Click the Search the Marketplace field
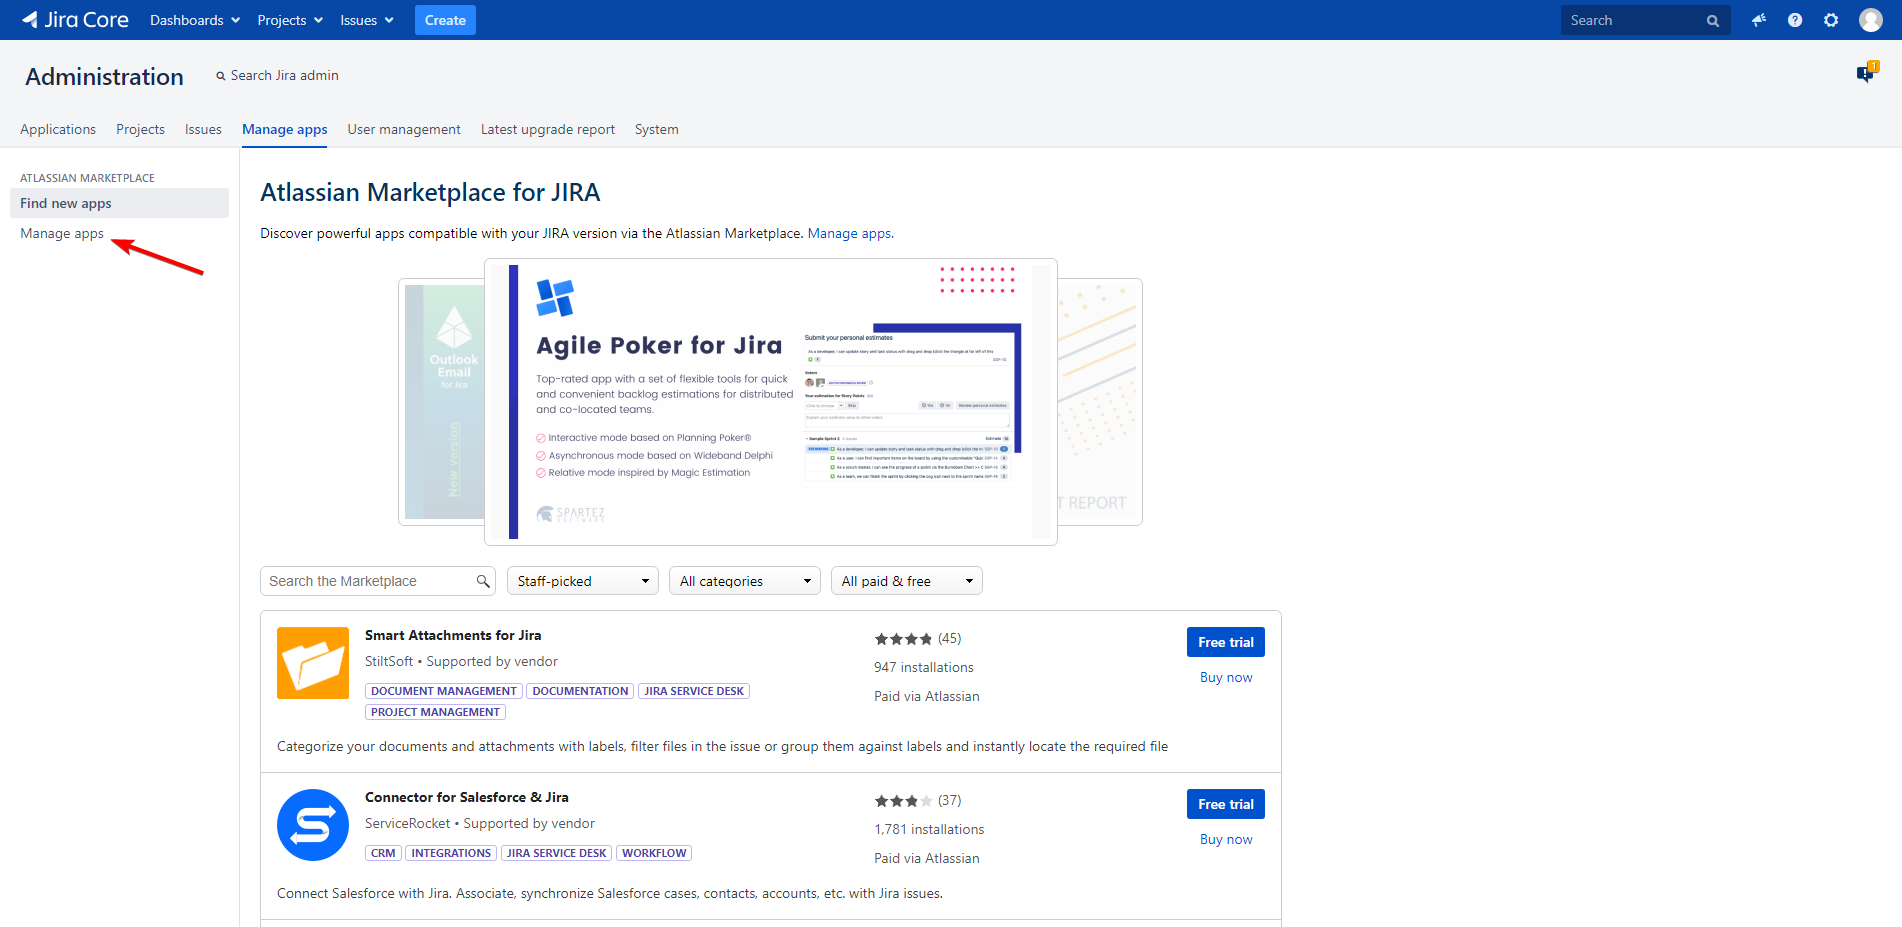 pyautogui.click(x=370, y=581)
